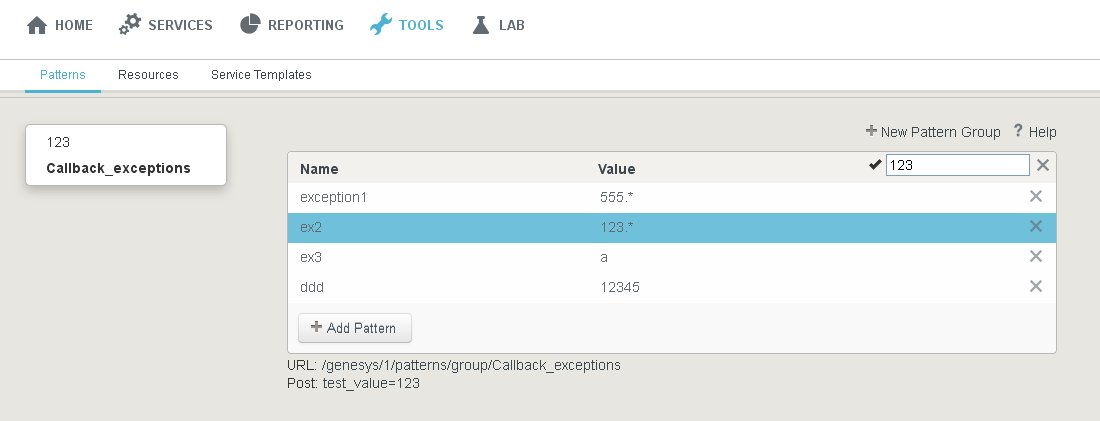Click the Tools wrench icon
This screenshot has width=1100, height=421.
coord(381,26)
